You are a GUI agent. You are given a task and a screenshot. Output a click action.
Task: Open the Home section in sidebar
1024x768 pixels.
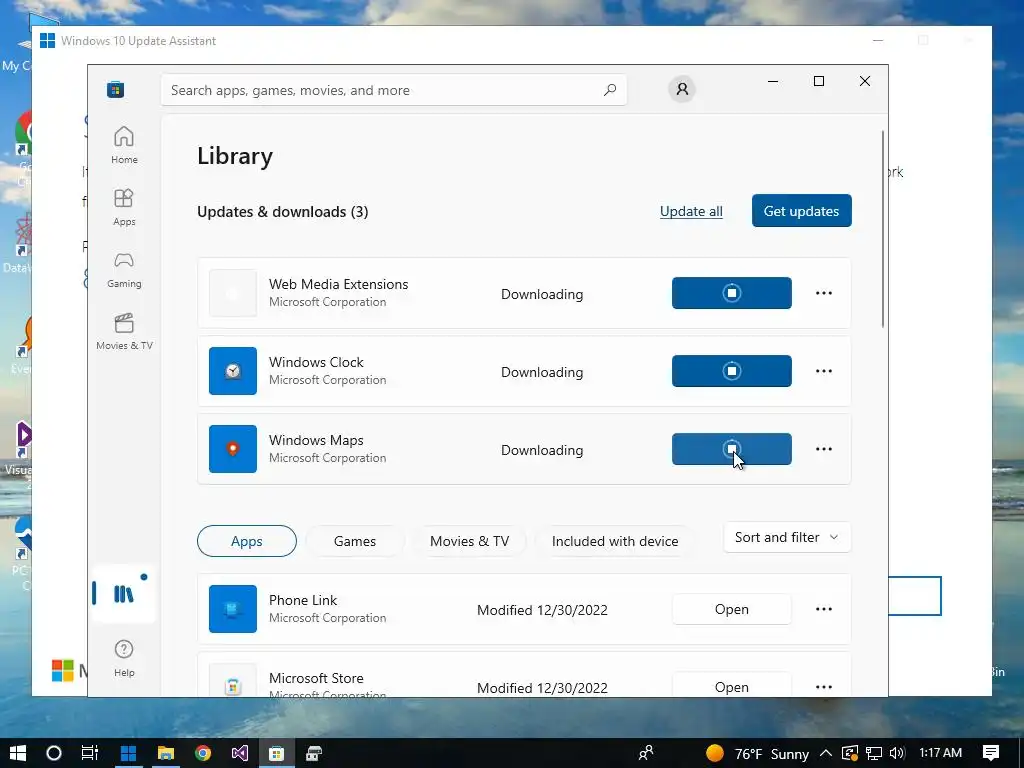124,145
